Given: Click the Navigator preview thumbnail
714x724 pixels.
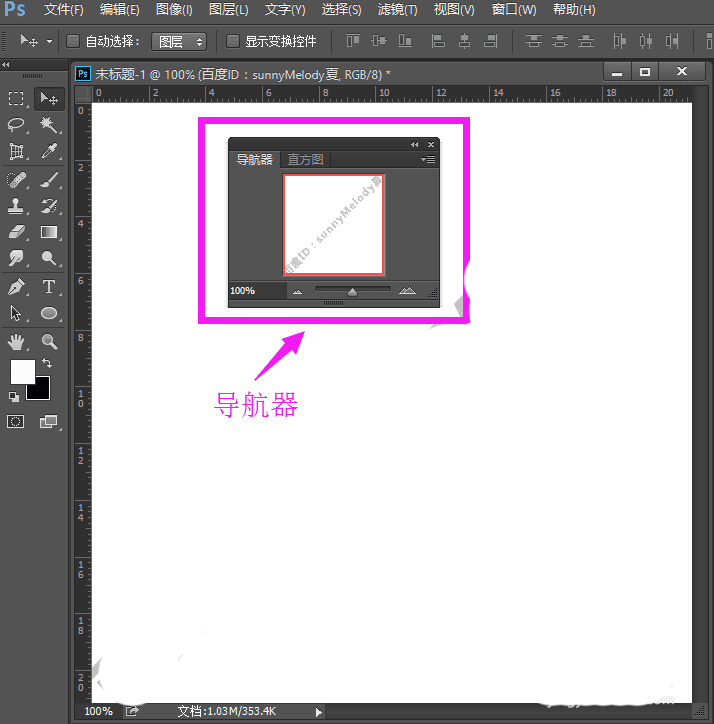Looking at the screenshot, I should click(333, 224).
